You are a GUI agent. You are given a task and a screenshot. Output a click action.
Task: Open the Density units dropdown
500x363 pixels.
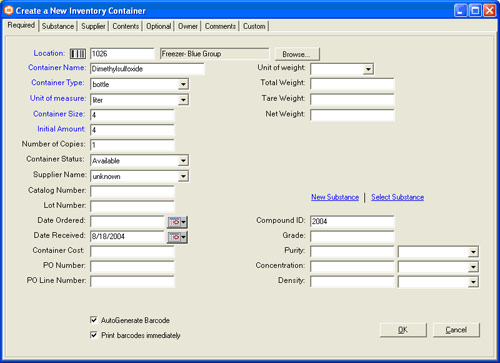[473, 282]
